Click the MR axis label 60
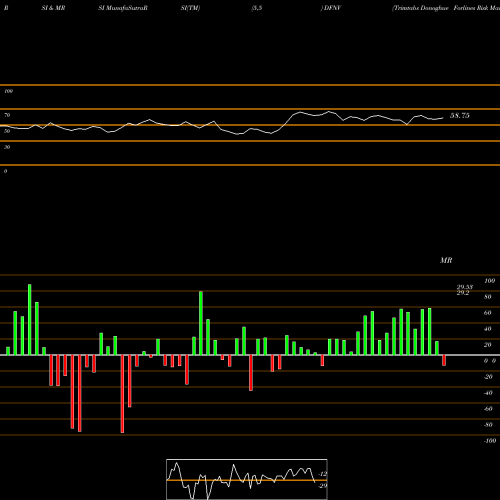The width and height of the screenshot is (500, 500). tap(488, 313)
